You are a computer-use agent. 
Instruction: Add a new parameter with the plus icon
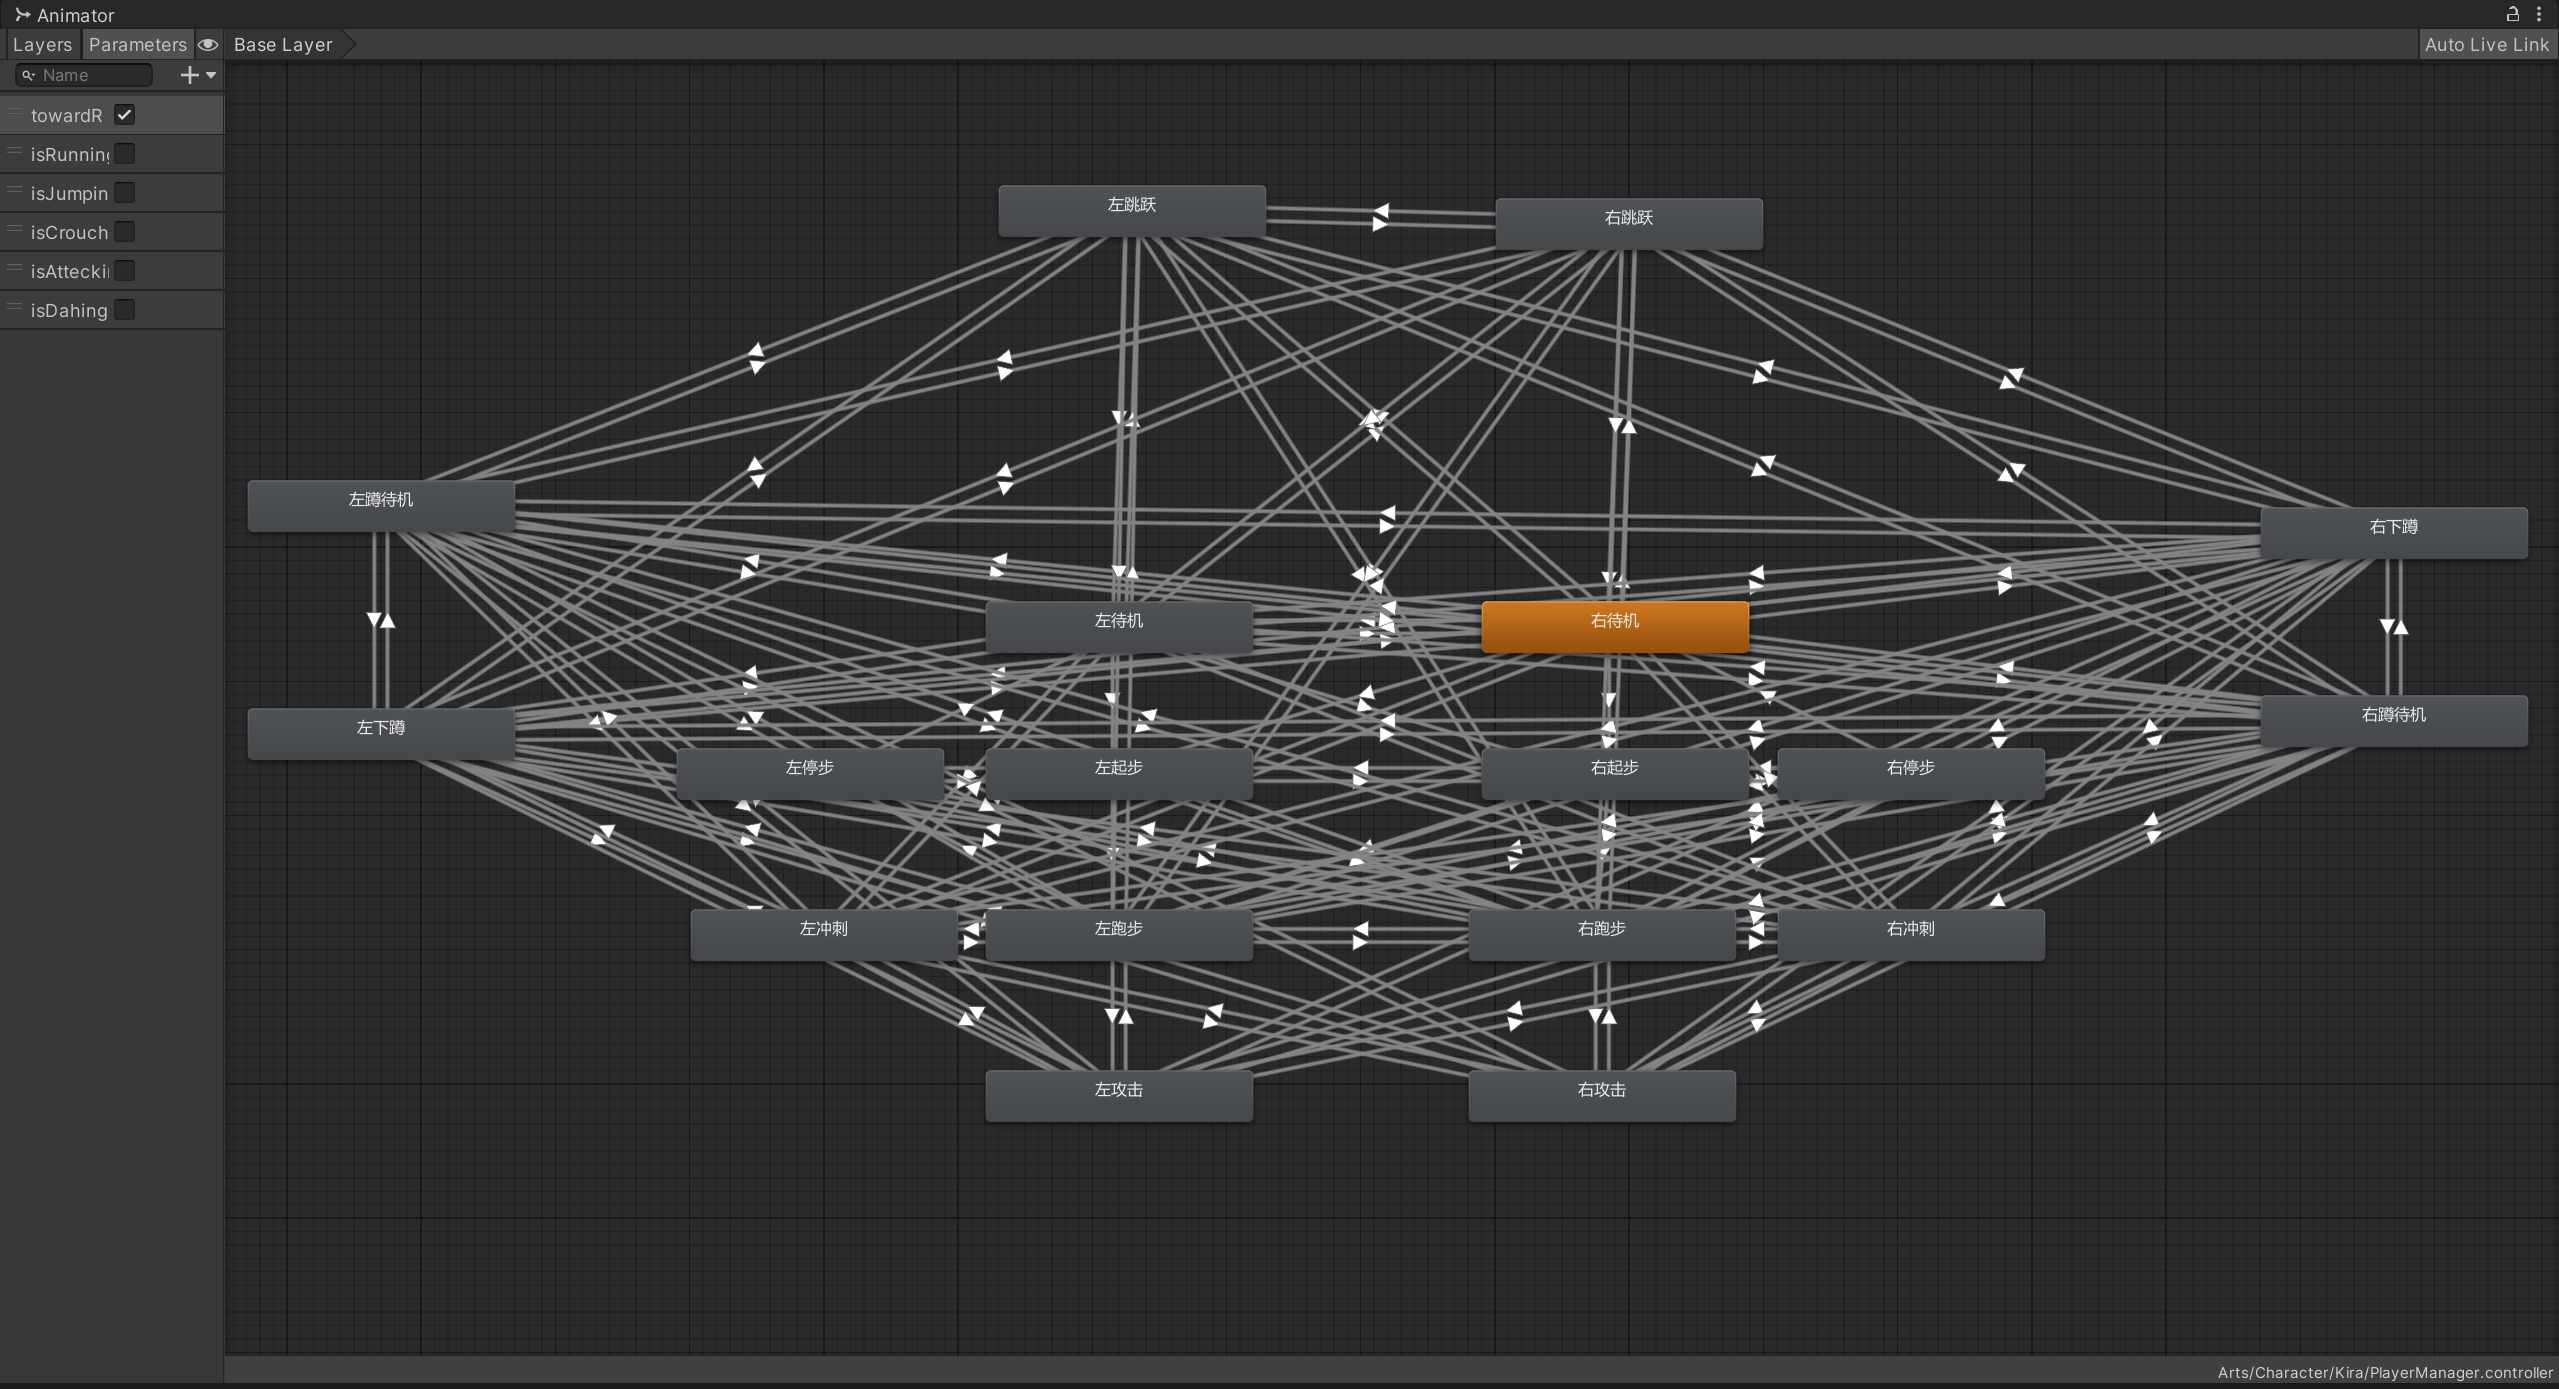tap(189, 75)
